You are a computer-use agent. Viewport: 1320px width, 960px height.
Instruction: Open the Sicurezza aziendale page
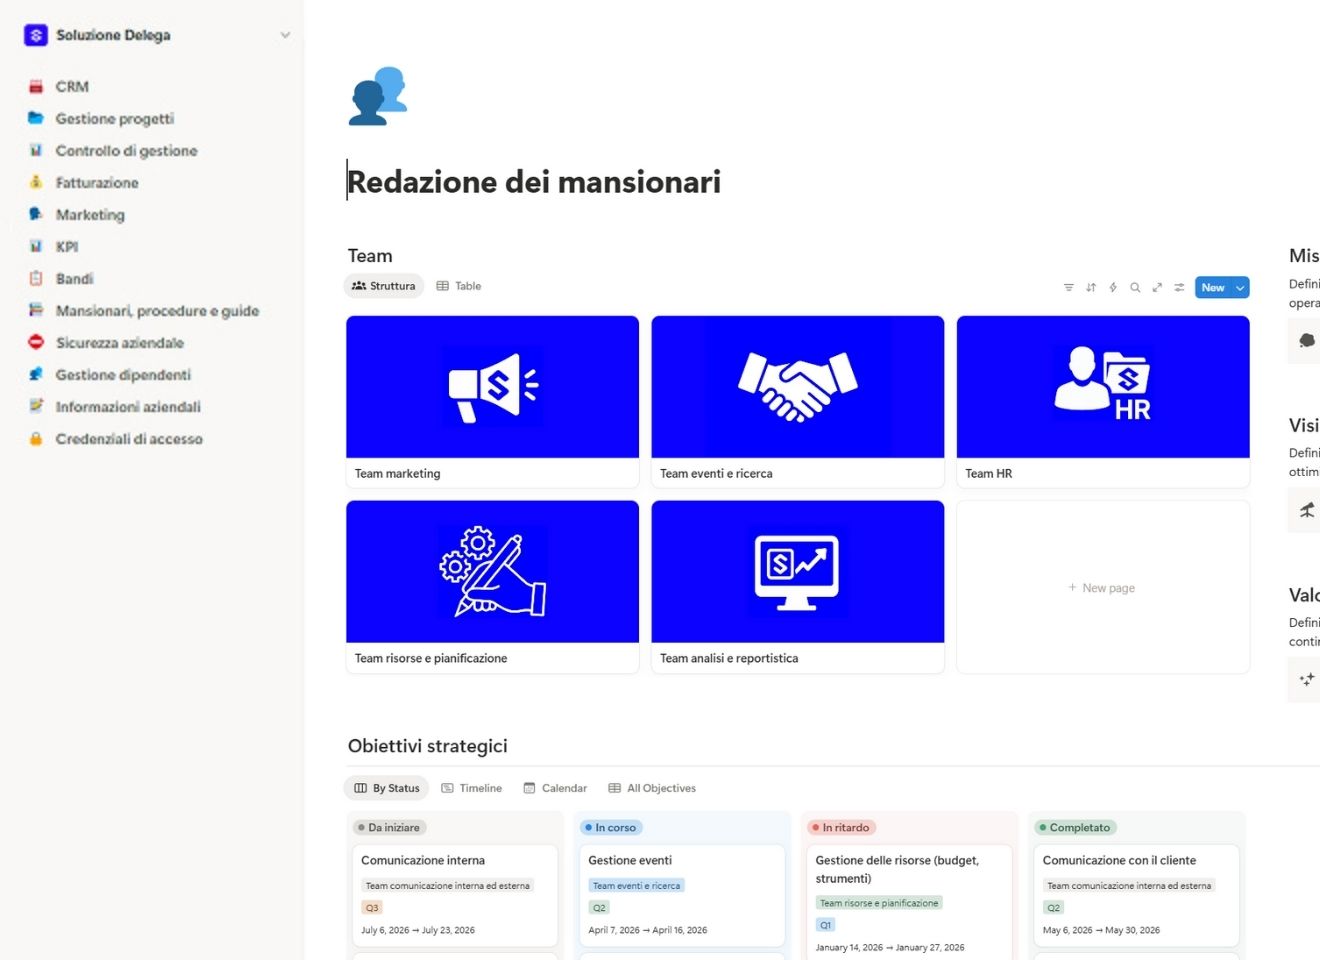point(121,342)
